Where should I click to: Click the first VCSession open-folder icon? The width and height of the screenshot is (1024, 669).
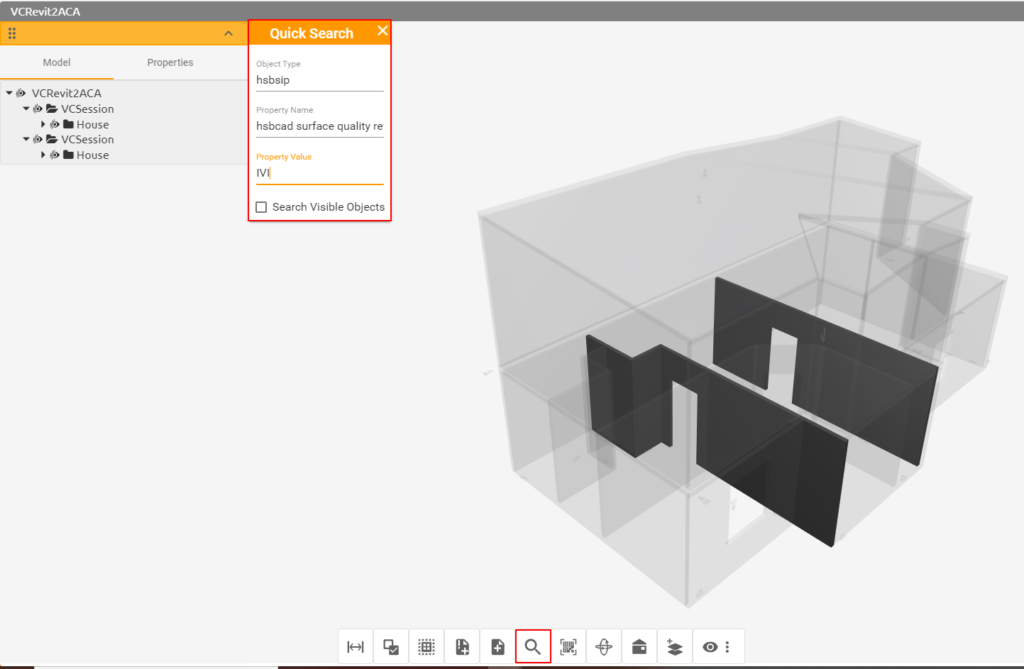(52, 108)
